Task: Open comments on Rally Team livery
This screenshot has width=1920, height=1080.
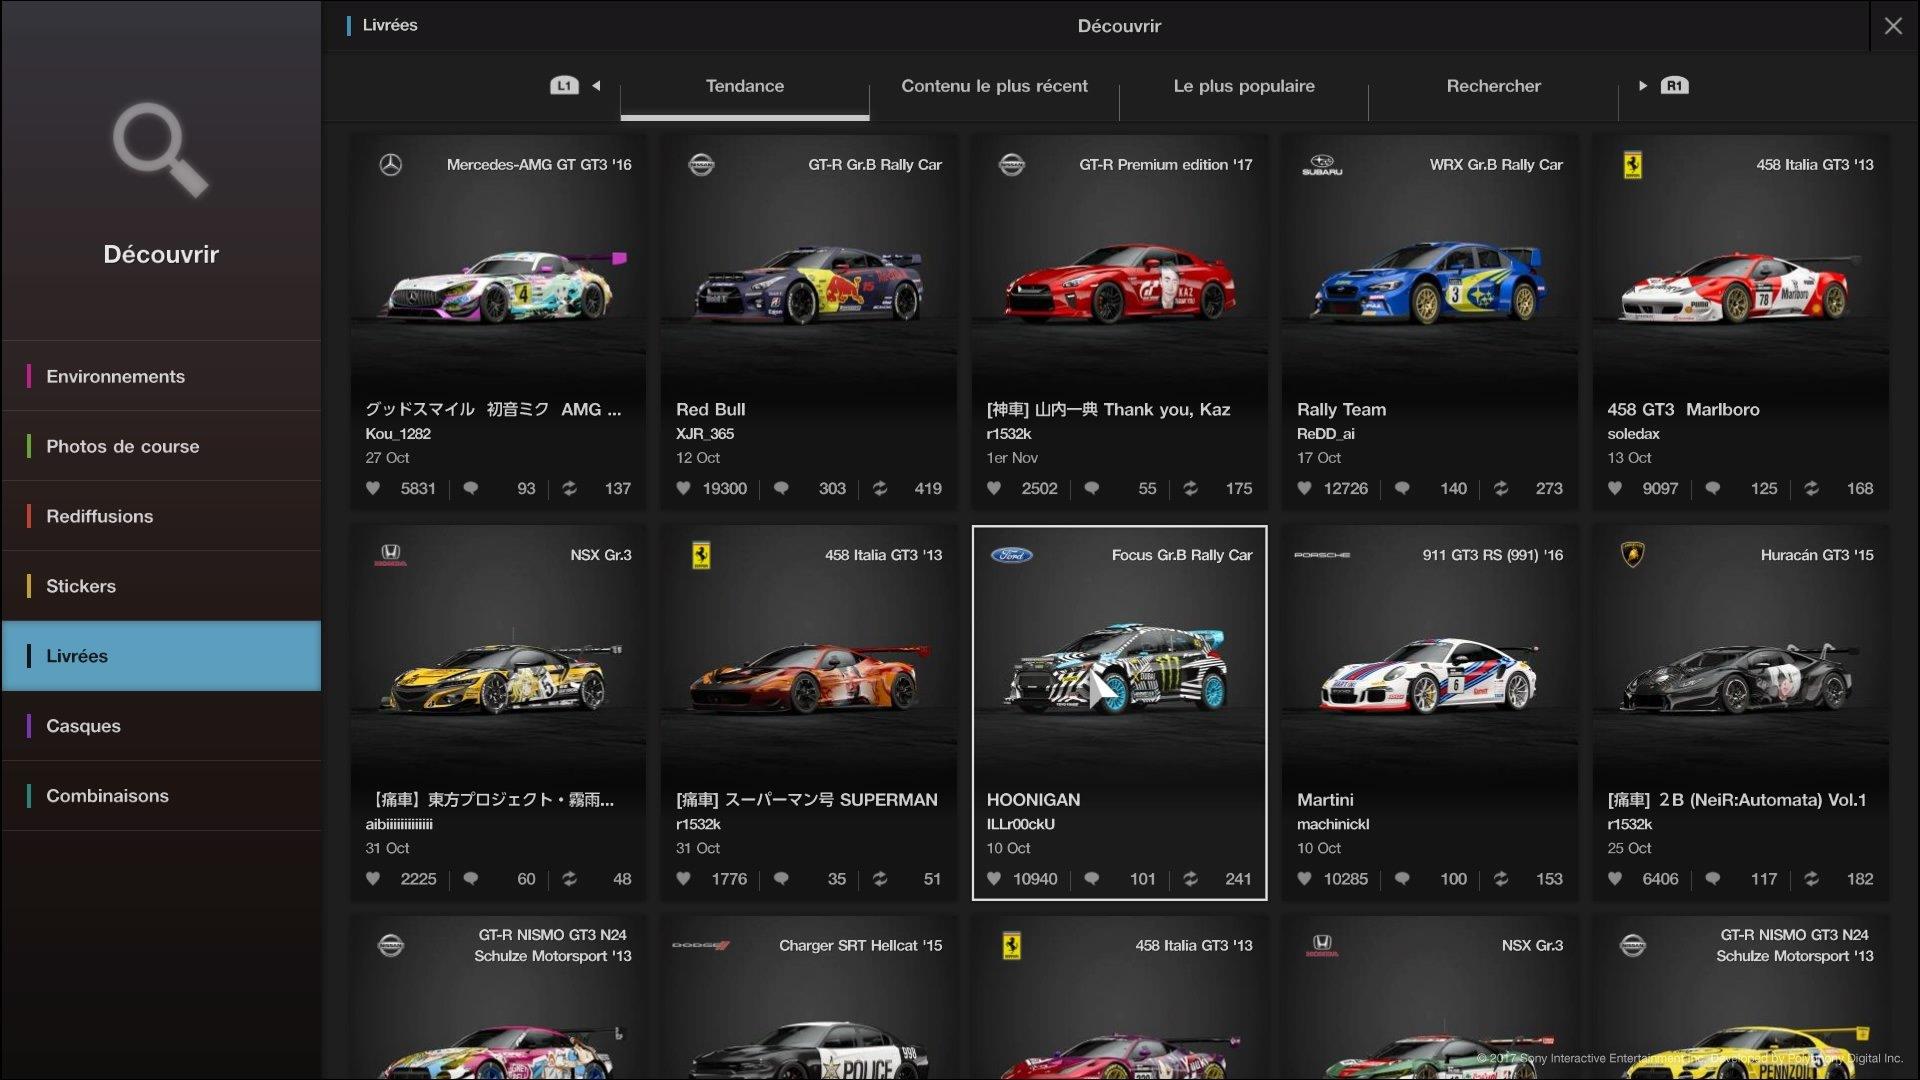Action: coord(1402,488)
